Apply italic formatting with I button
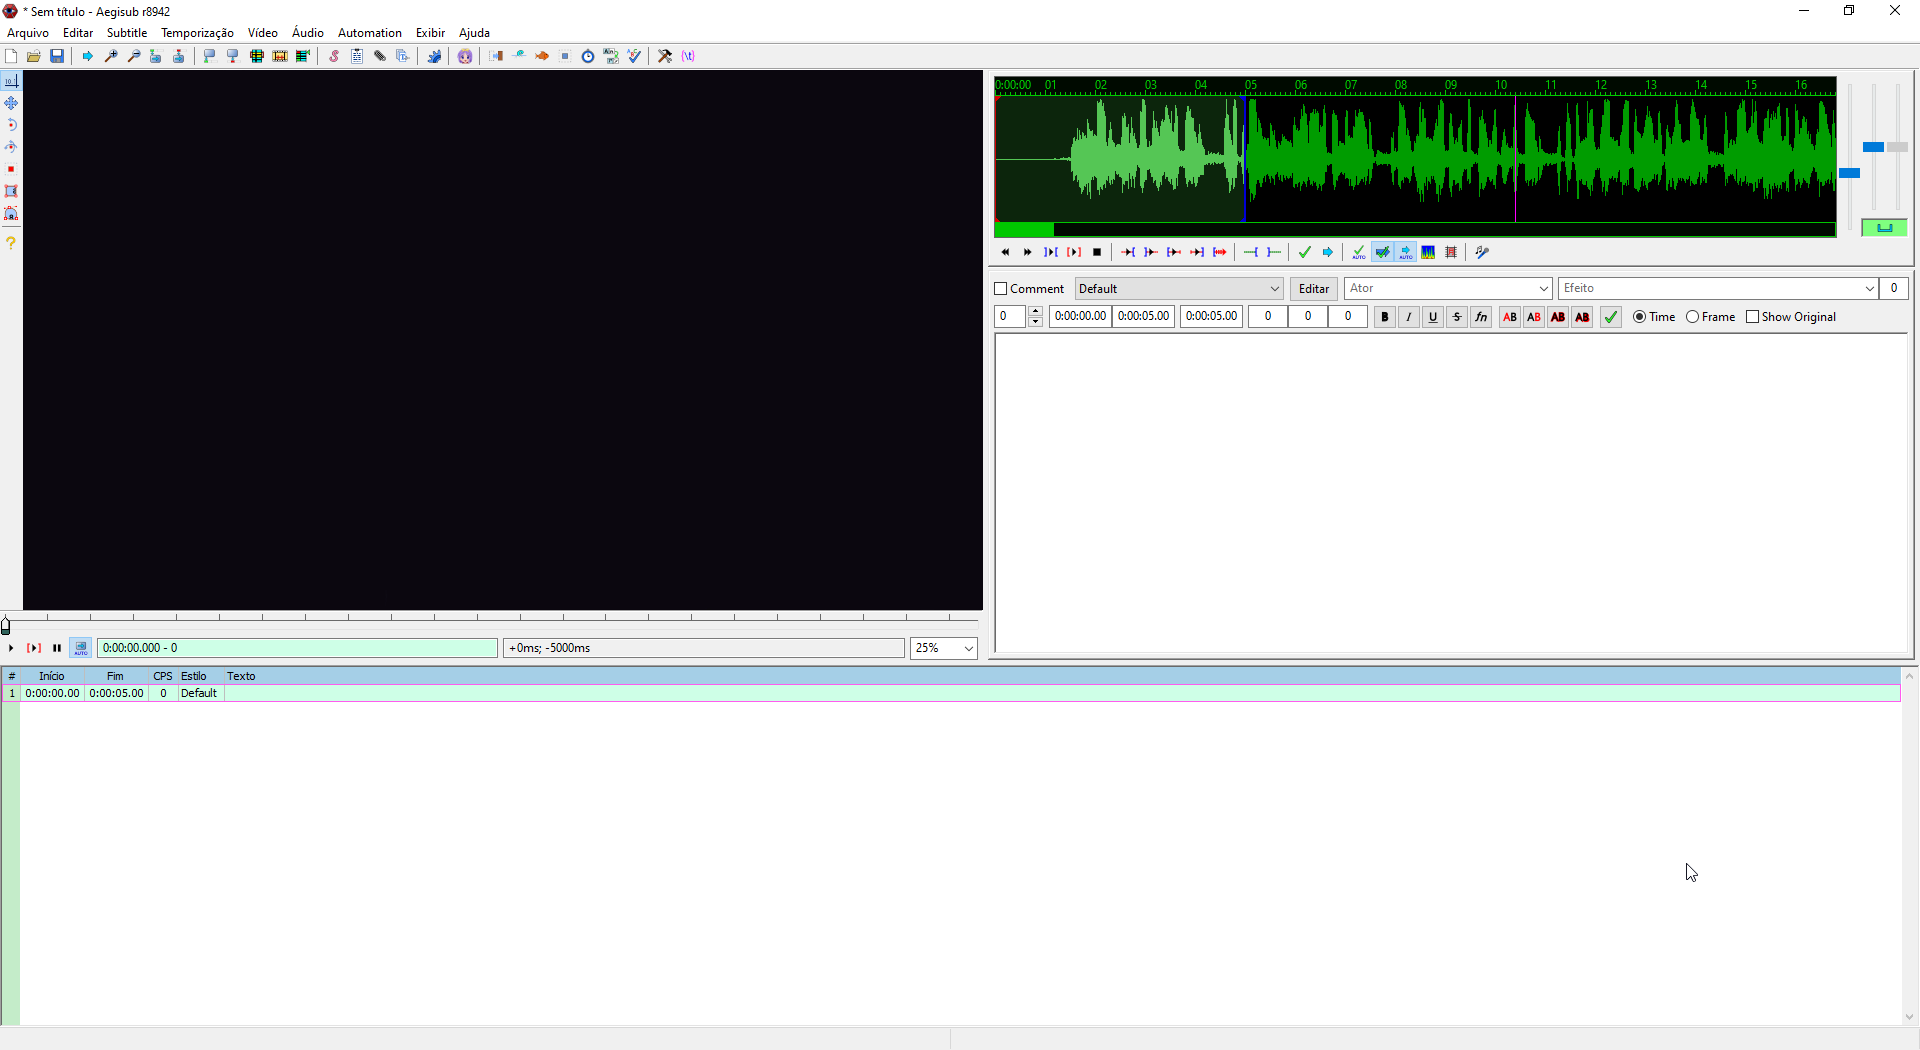This screenshot has width=1920, height=1050. (x=1409, y=317)
